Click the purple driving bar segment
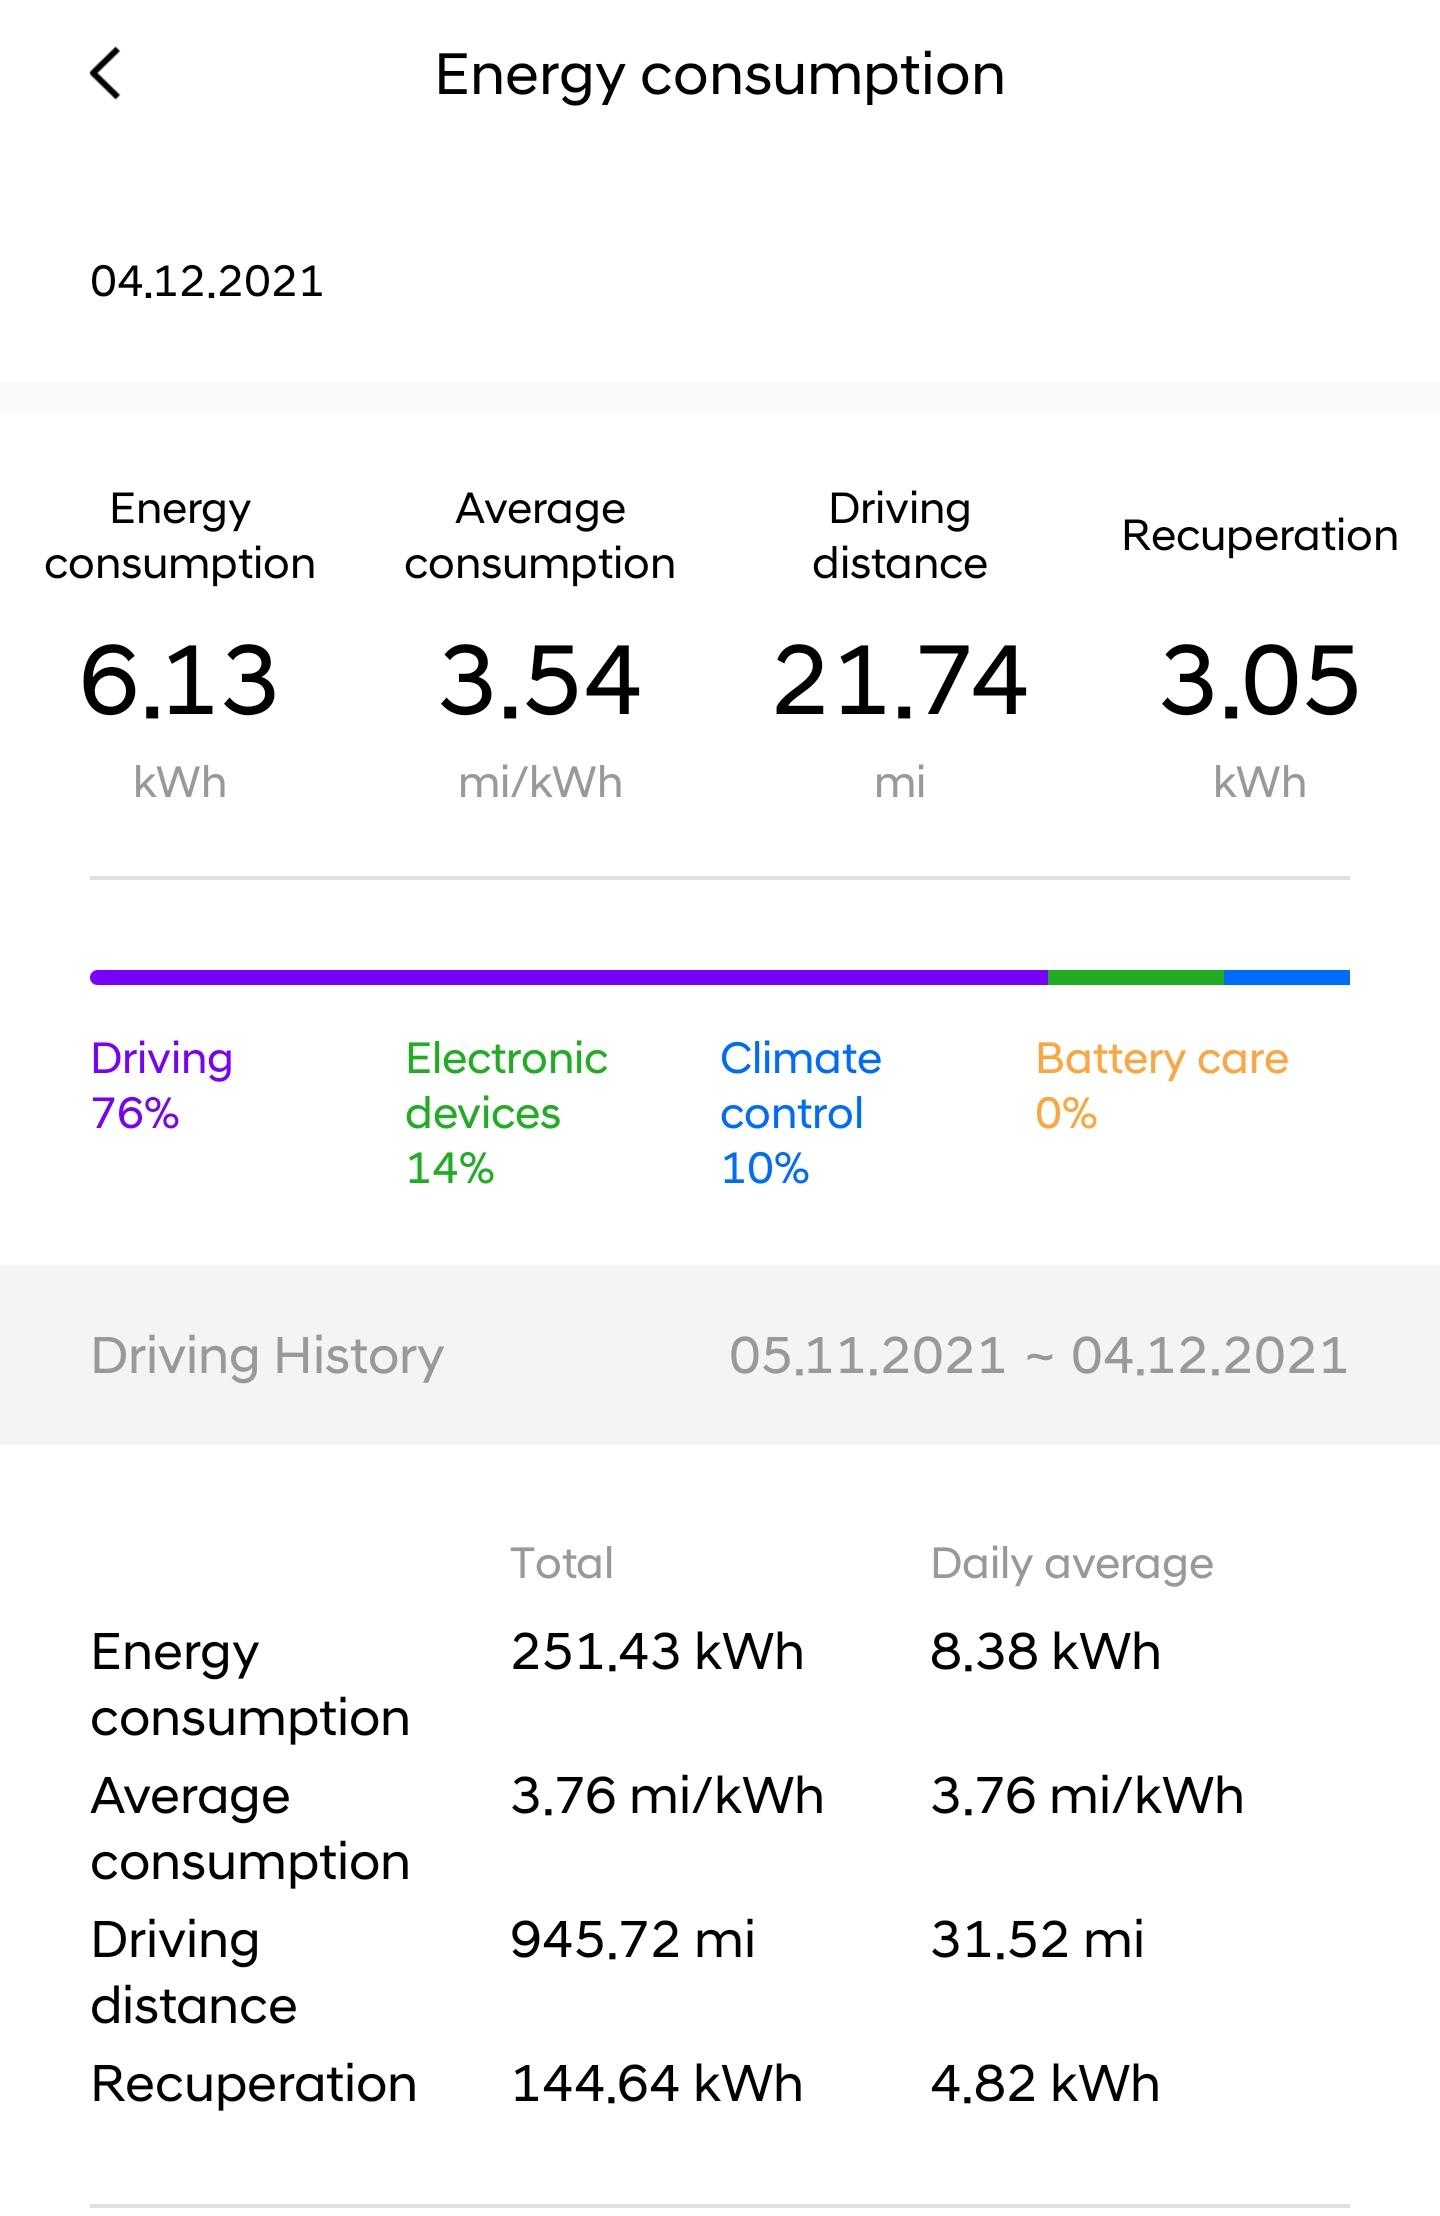 coord(568,977)
